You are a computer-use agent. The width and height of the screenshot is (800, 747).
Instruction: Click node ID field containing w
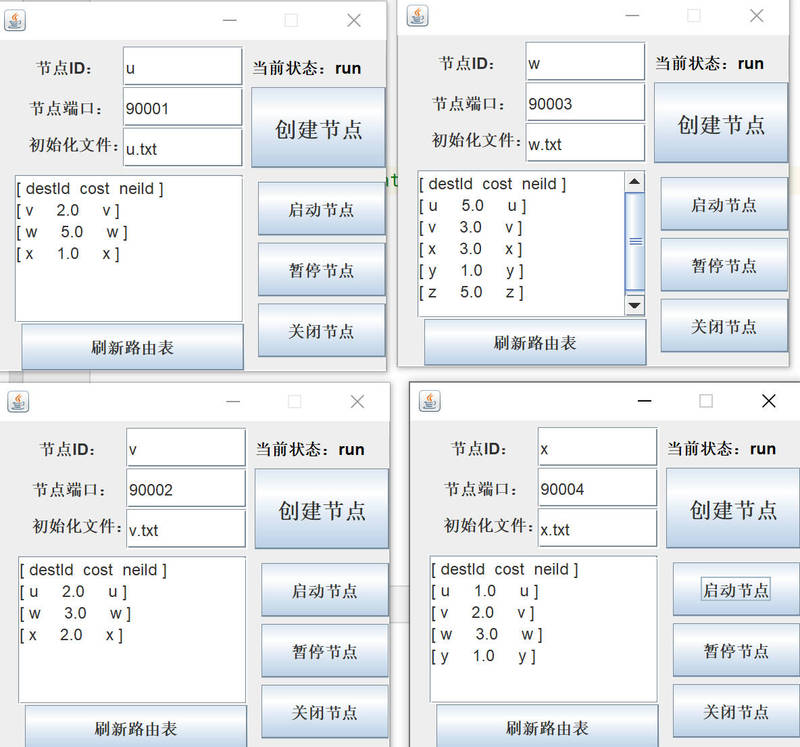[585, 61]
